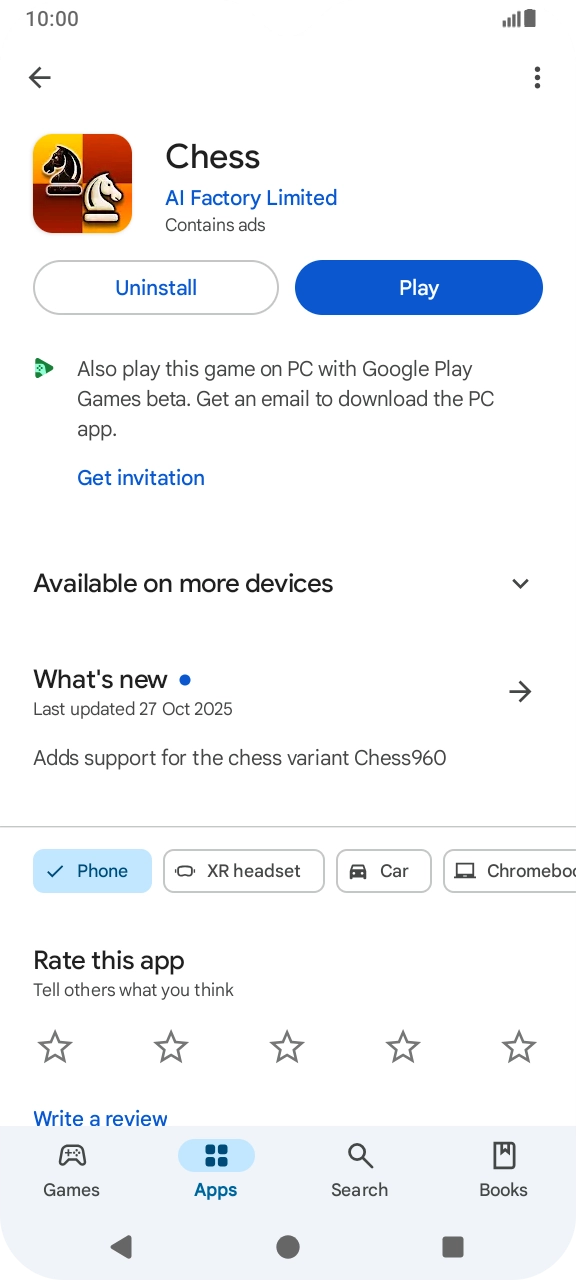Expand the Available on more devices section
The image size is (576, 1280).
(x=520, y=583)
